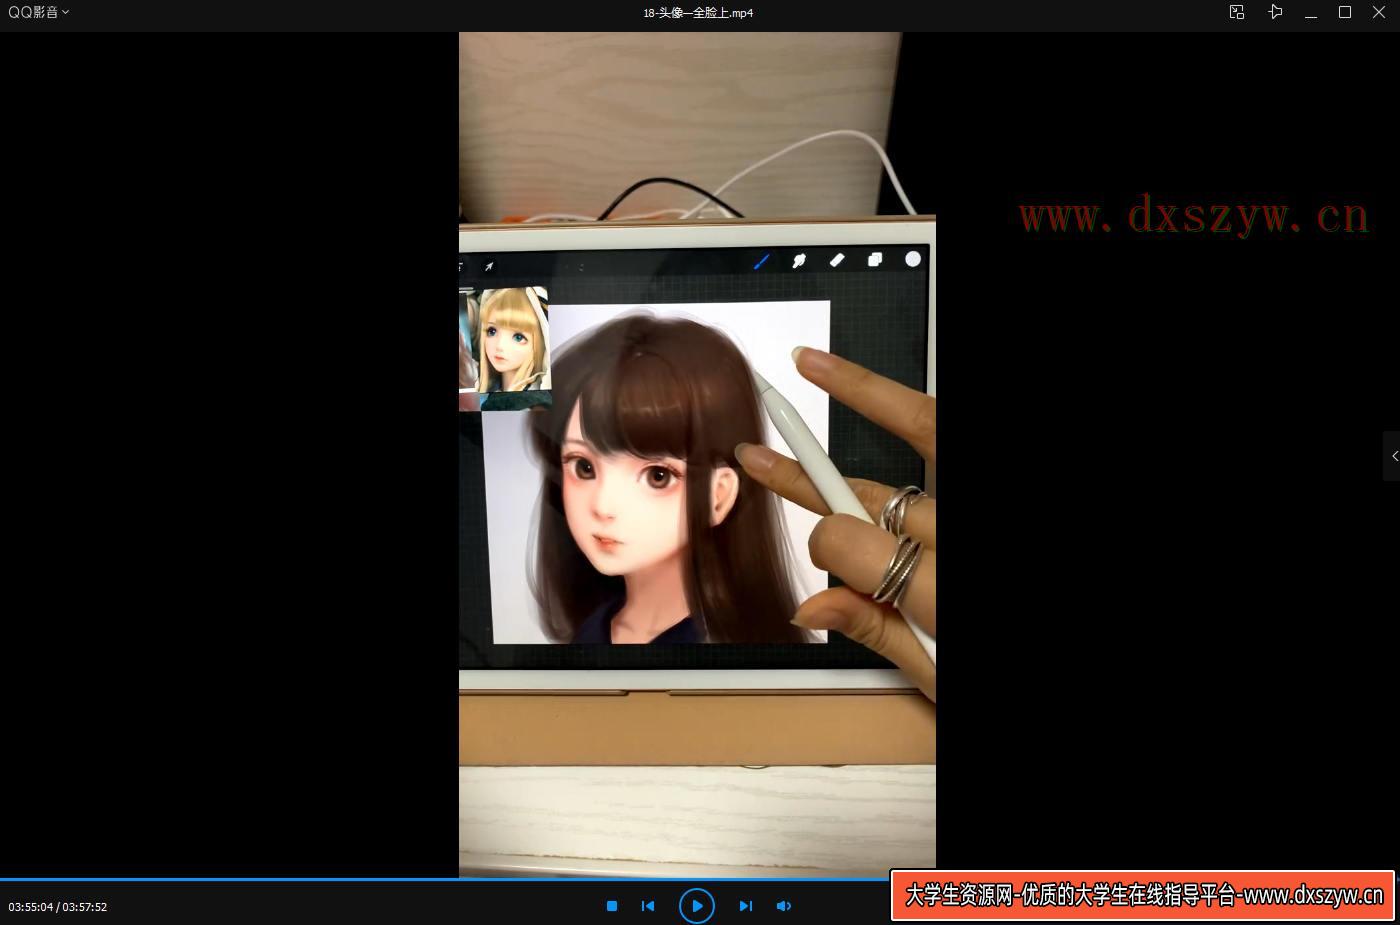
Task: Pin the player window on top
Action: tap(1275, 12)
